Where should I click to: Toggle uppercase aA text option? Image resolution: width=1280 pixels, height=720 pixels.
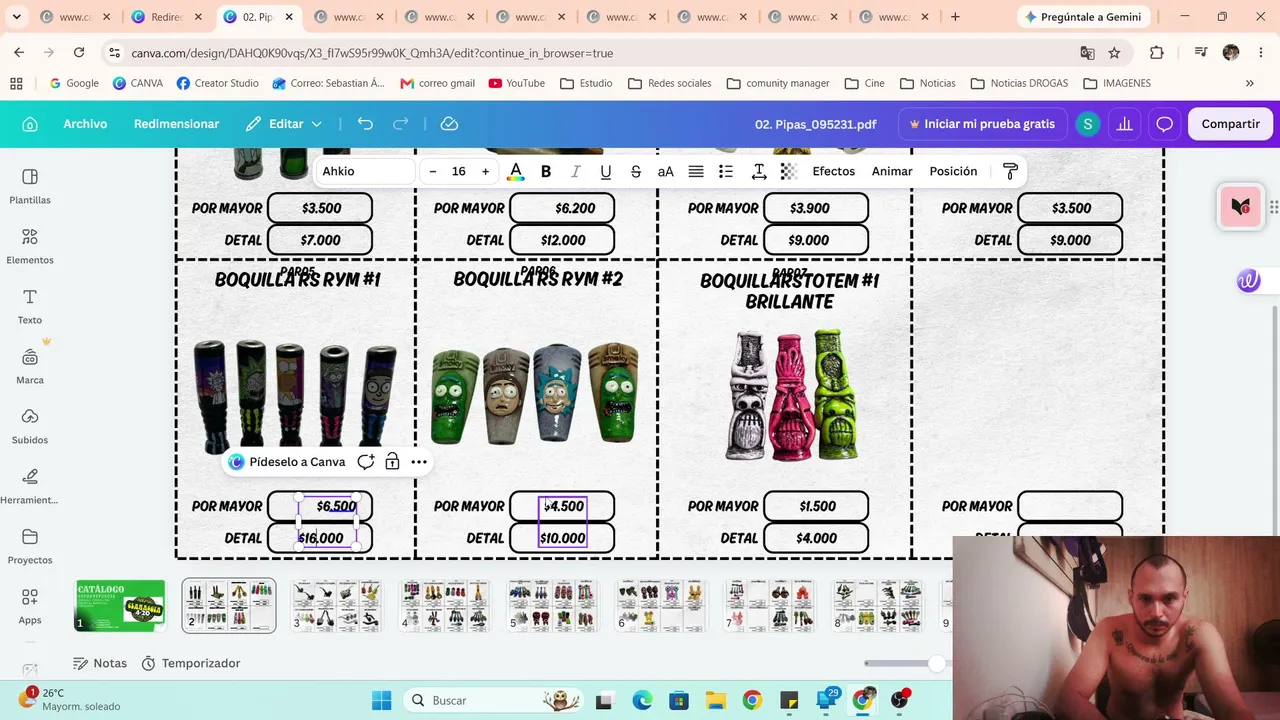pyautogui.click(x=665, y=171)
